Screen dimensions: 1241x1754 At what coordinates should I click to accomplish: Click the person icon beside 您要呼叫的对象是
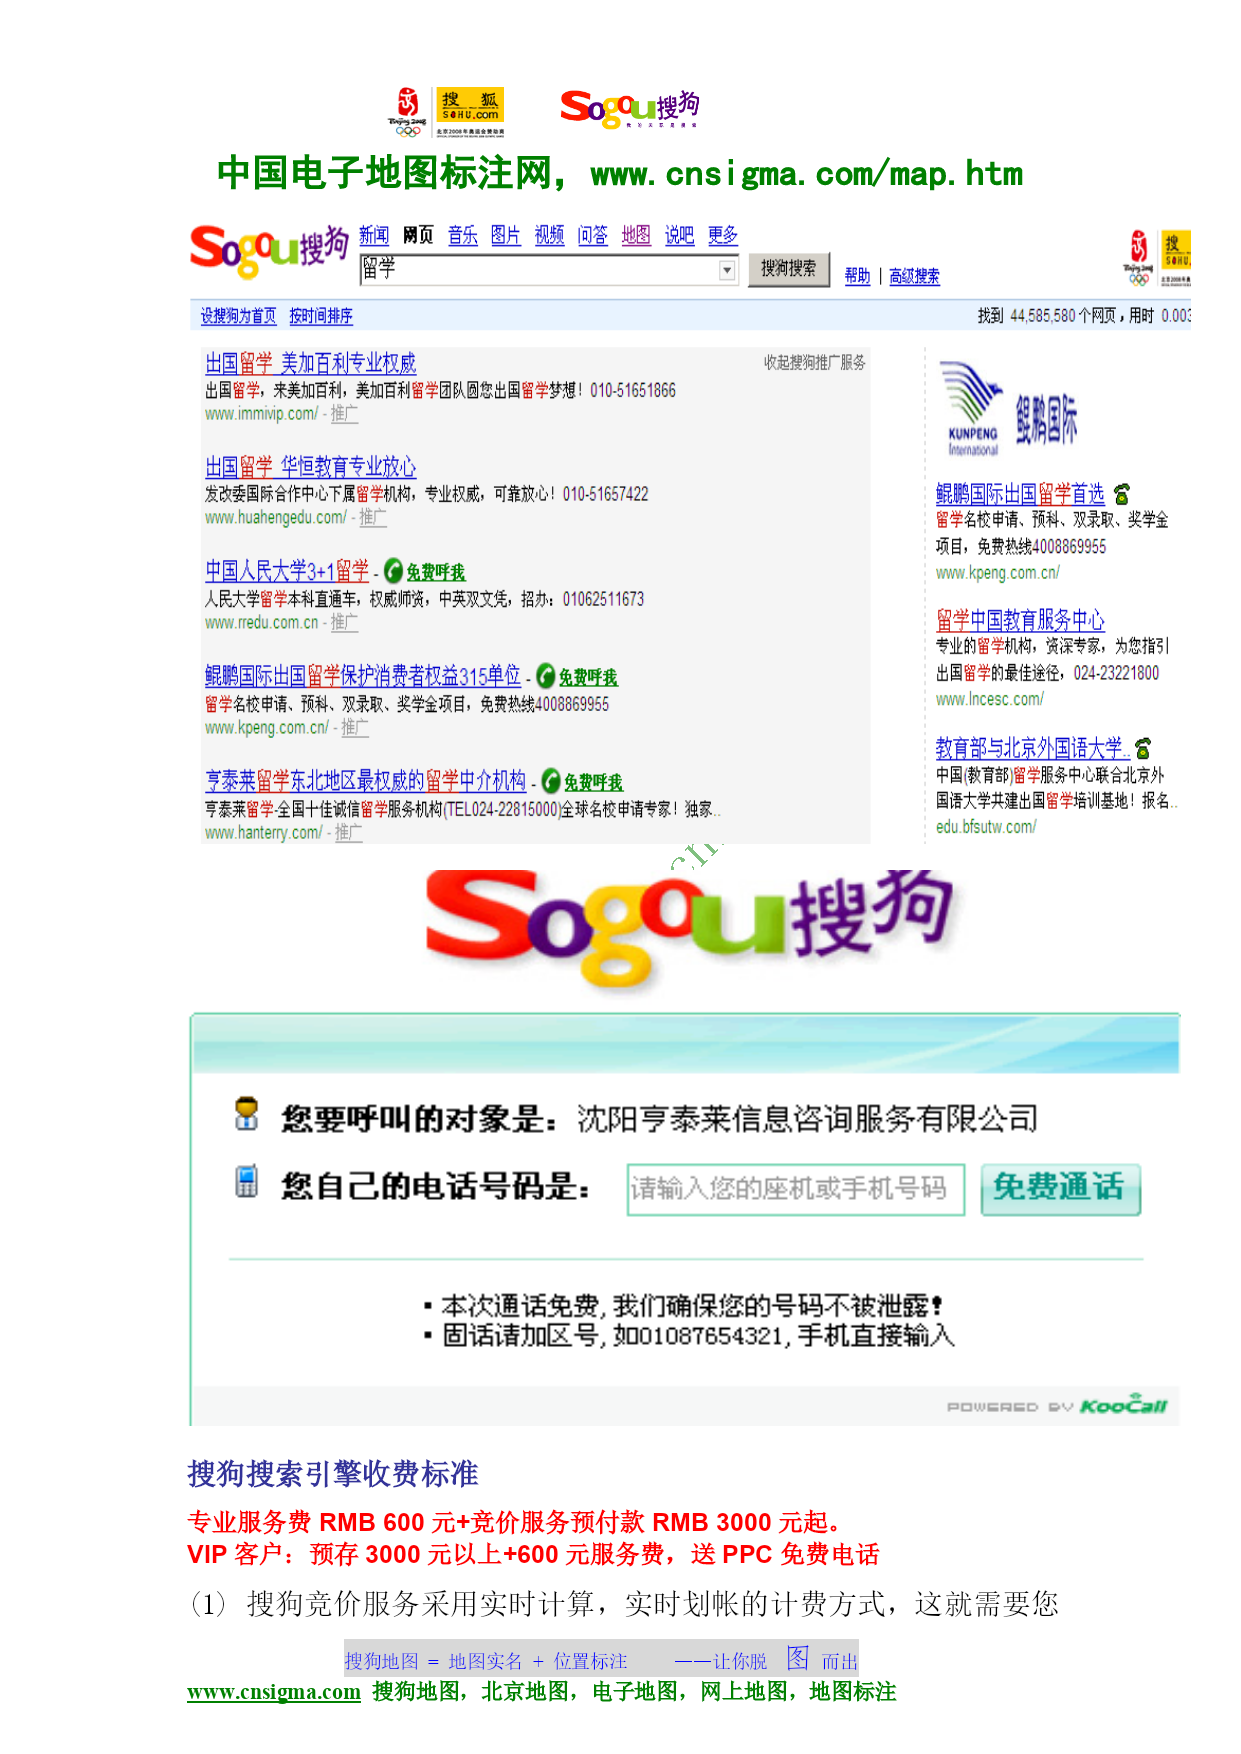pyautogui.click(x=246, y=1114)
